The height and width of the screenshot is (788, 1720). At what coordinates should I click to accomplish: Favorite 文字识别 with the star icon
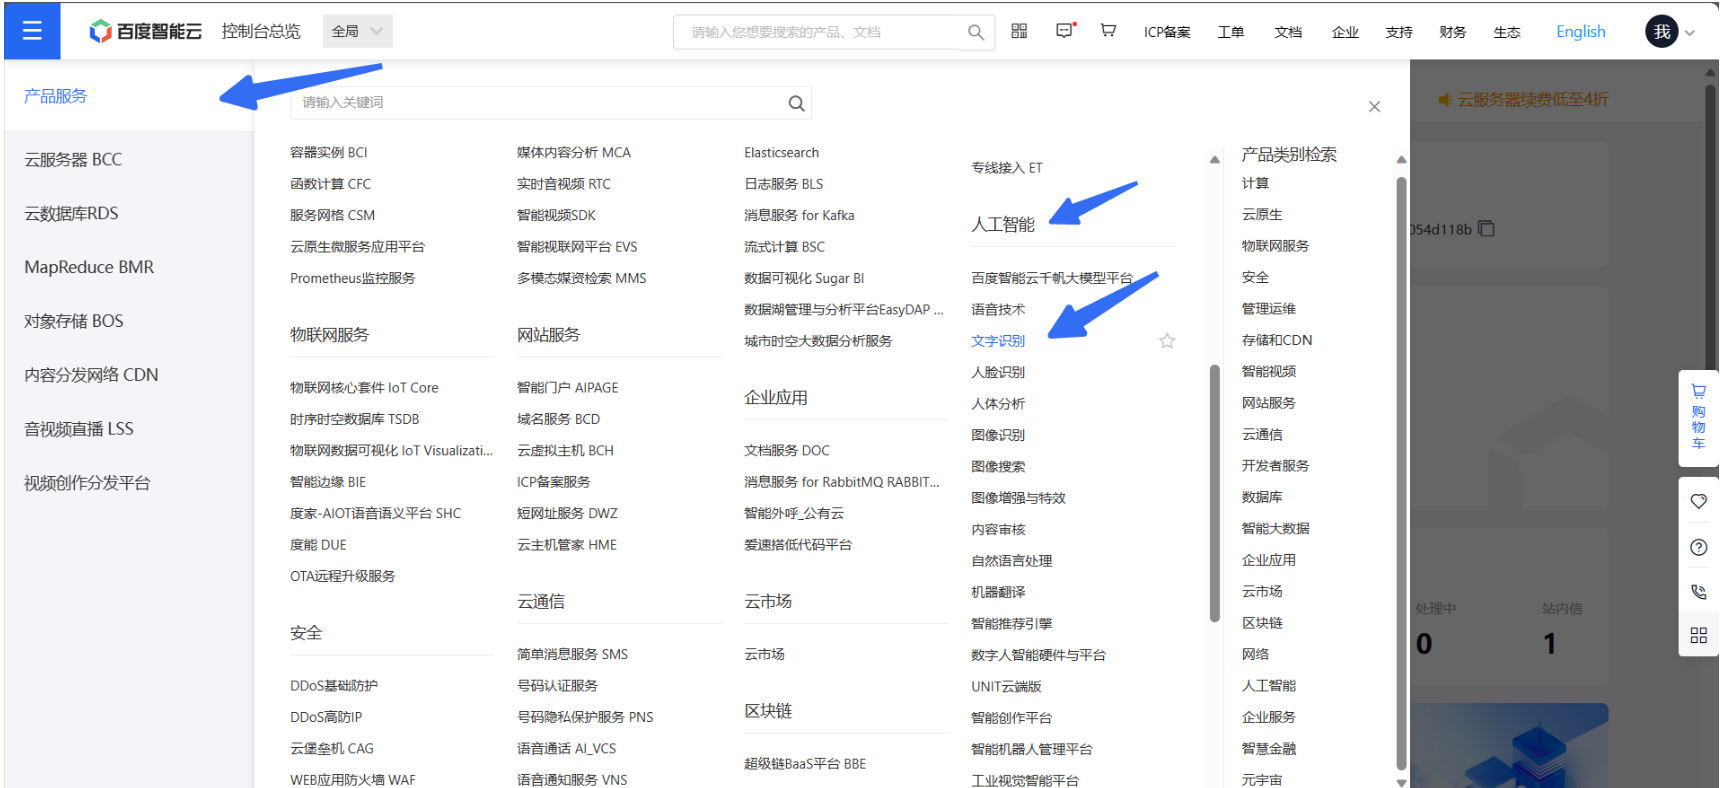click(1167, 341)
